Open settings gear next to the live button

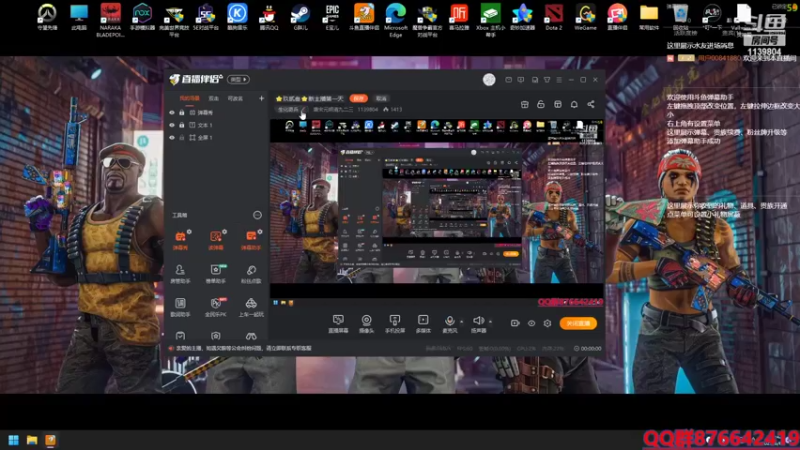[547, 323]
